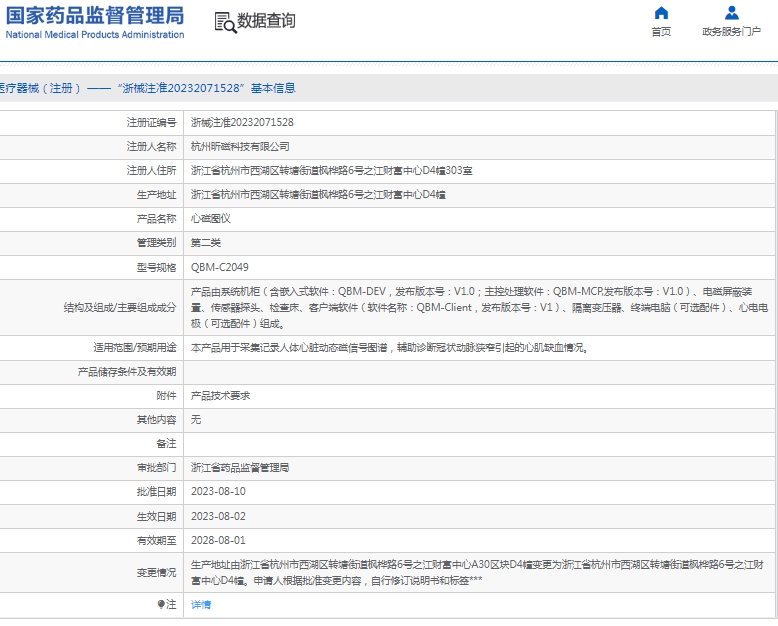This screenshot has width=778, height=626.
Task: Click the 适用范围 description starting 本产品用于
Action: 390,348
